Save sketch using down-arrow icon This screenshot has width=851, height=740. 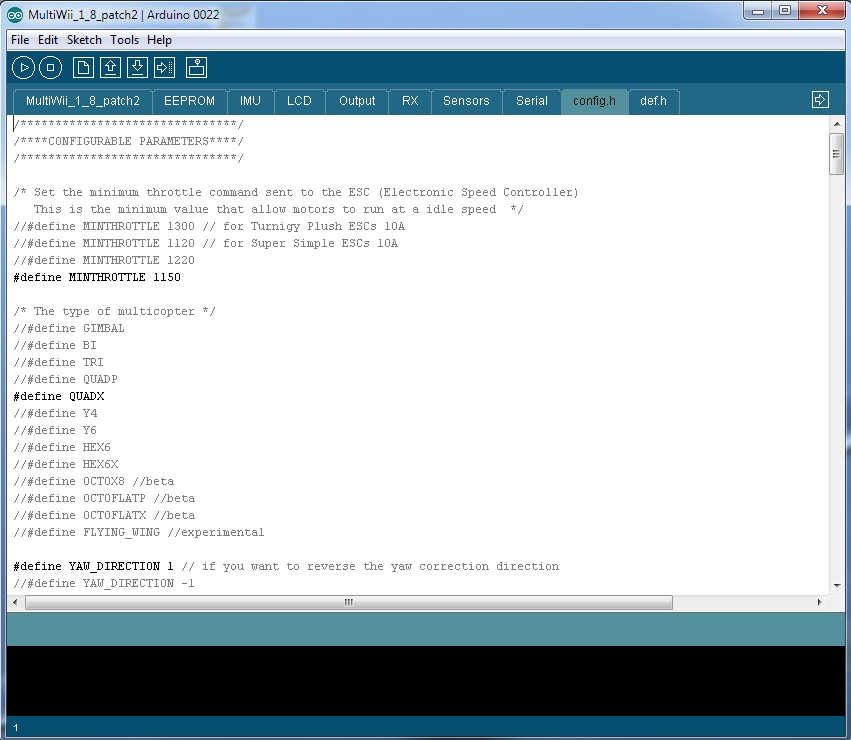(x=138, y=68)
